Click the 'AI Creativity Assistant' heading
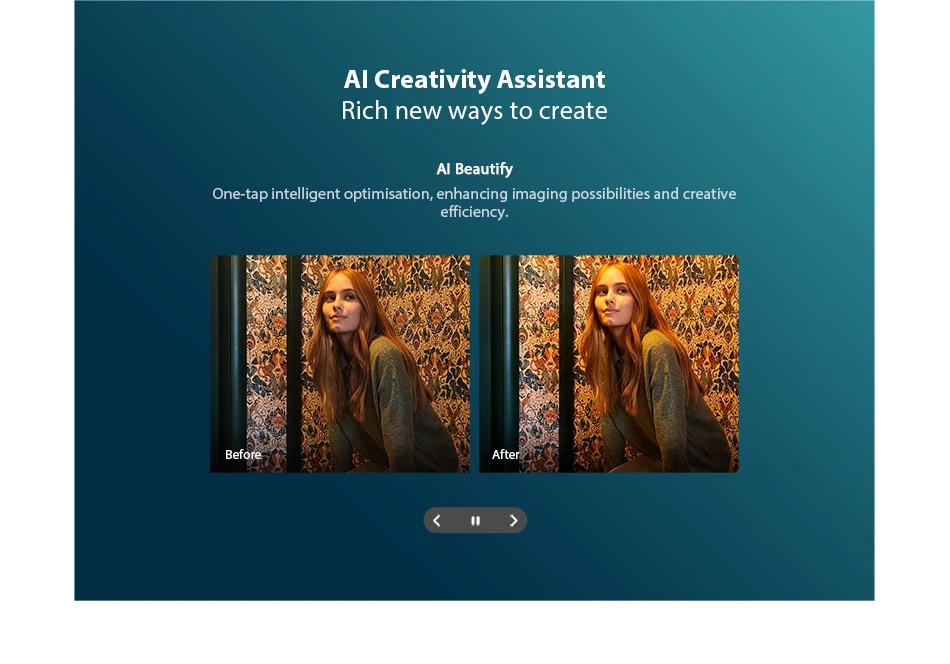Screen dimensions: 950x664 474,79
